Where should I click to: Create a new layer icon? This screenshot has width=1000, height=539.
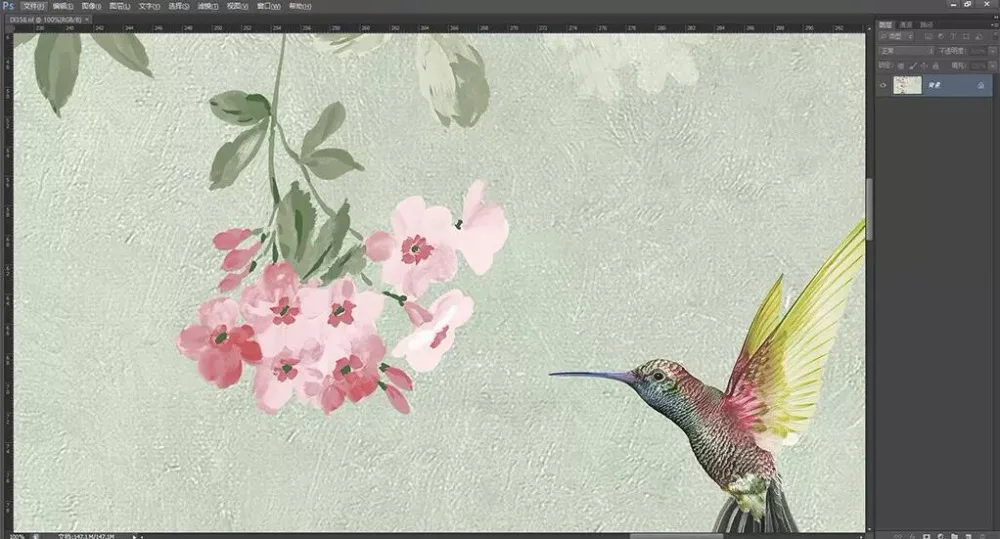968,536
